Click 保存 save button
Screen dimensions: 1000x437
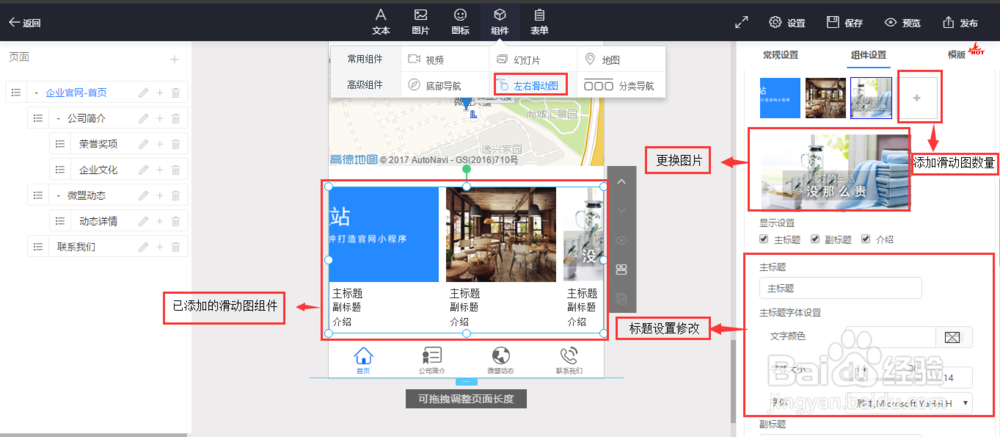844,22
